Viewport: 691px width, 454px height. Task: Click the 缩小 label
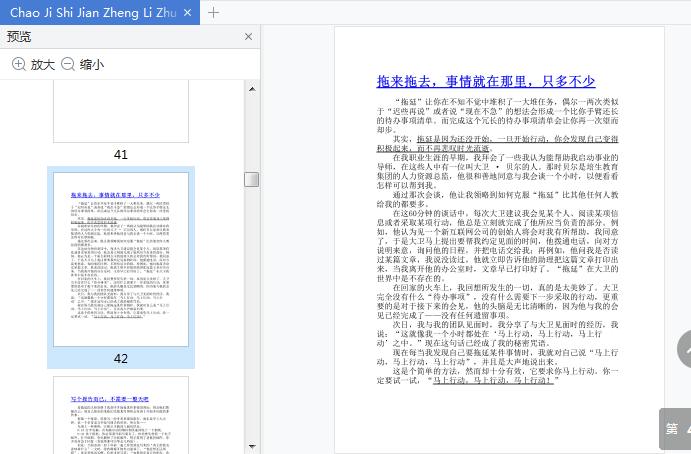coord(92,65)
